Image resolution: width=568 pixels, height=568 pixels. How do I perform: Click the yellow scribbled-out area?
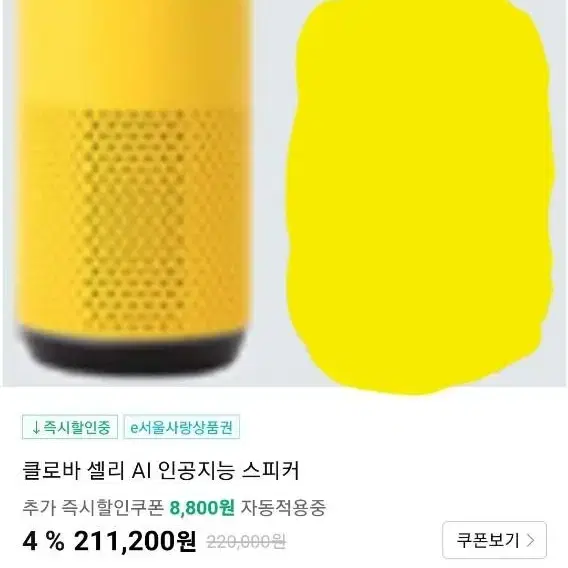pos(420,196)
